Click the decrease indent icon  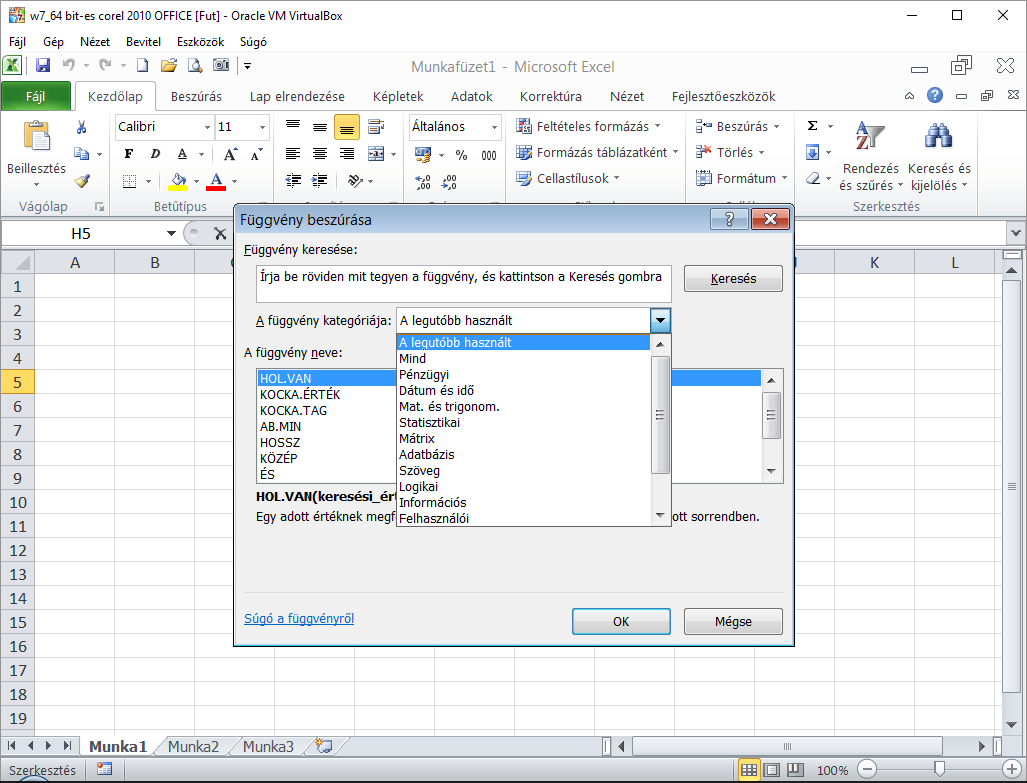pyautogui.click(x=293, y=180)
